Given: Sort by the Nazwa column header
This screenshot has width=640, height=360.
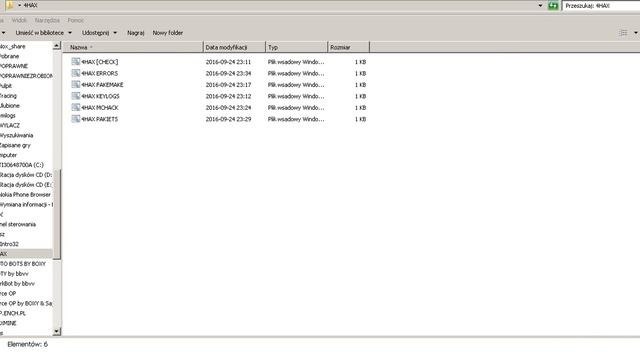Looking at the screenshot, I should tap(133, 47).
